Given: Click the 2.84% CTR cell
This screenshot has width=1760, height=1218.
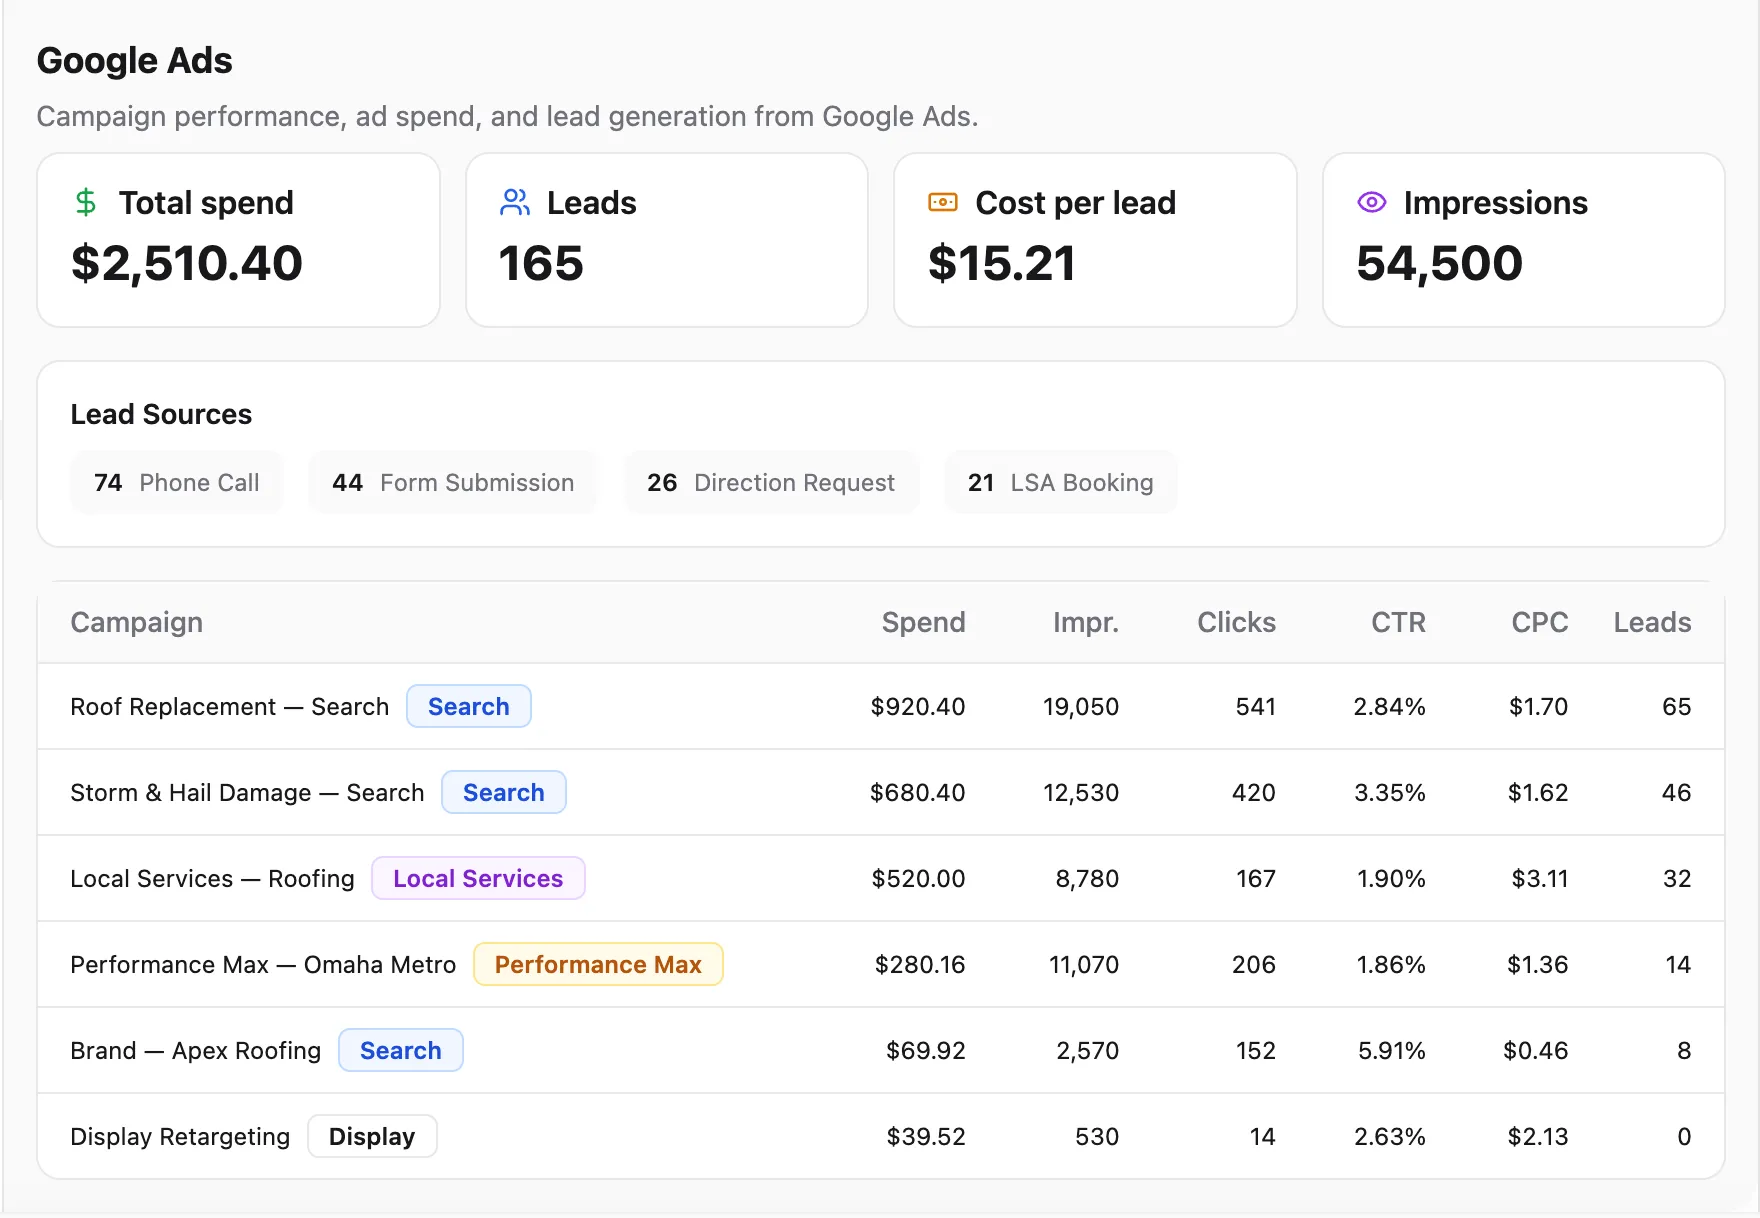Looking at the screenshot, I should [1390, 707].
